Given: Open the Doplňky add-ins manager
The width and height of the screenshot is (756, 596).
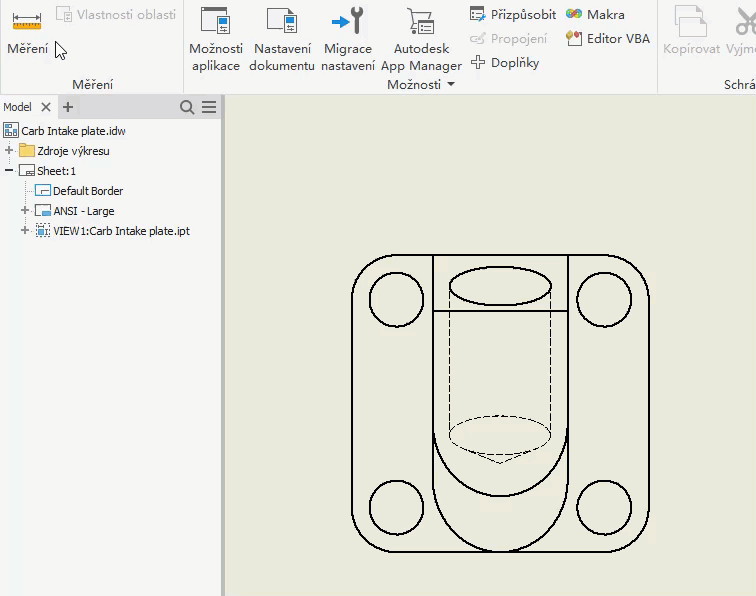Looking at the screenshot, I should (505, 63).
